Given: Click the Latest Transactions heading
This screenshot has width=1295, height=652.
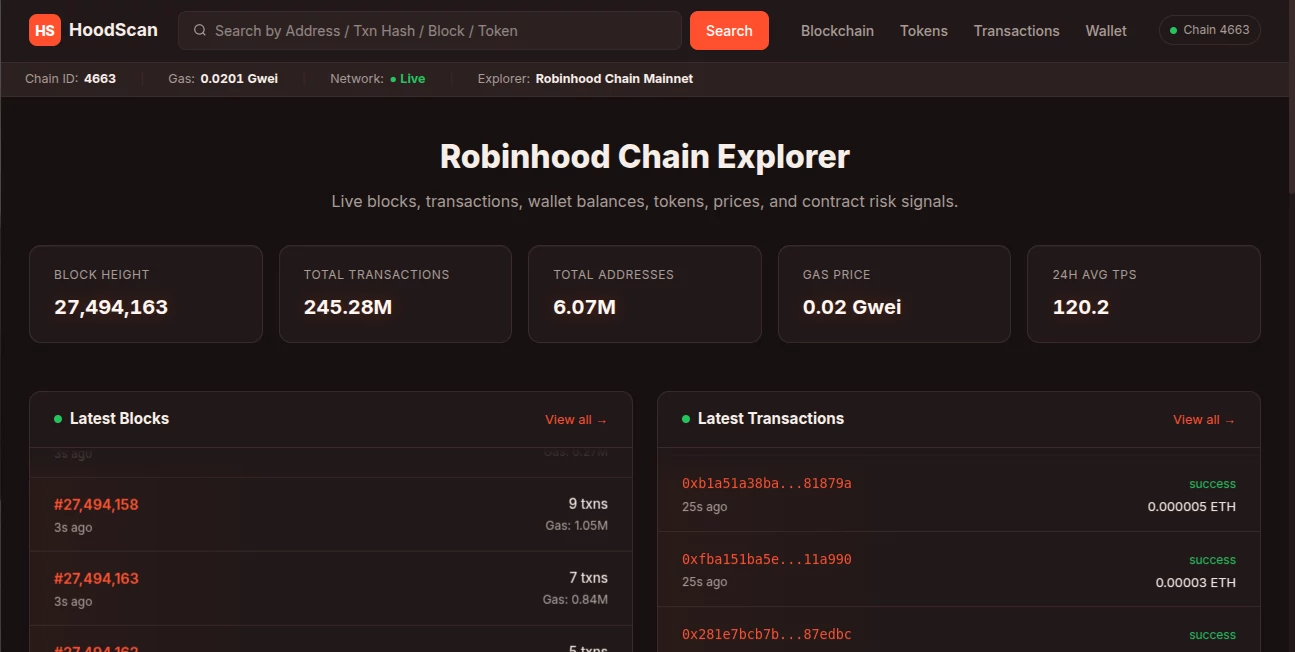Looking at the screenshot, I should click(x=771, y=419).
